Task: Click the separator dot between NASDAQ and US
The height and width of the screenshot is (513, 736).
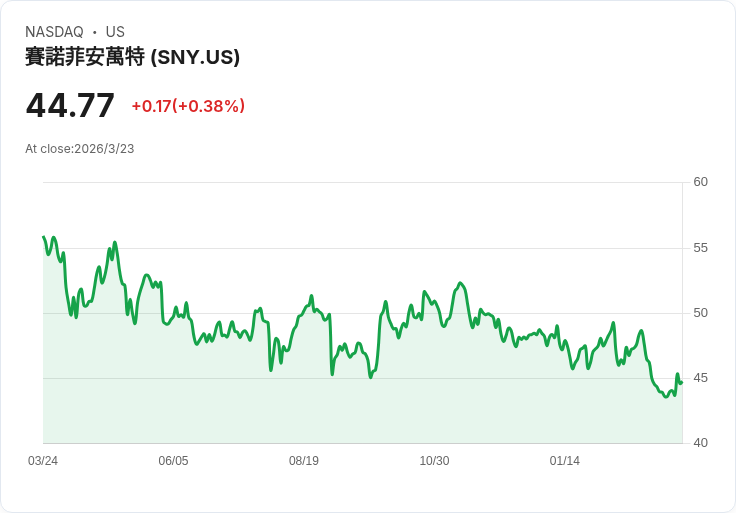Action: [95, 32]
